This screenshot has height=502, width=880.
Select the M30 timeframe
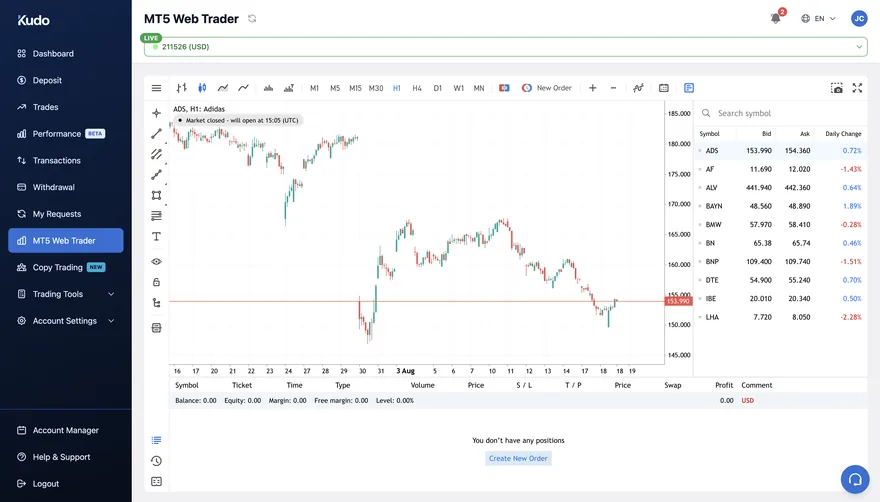[x=376, y=88]
